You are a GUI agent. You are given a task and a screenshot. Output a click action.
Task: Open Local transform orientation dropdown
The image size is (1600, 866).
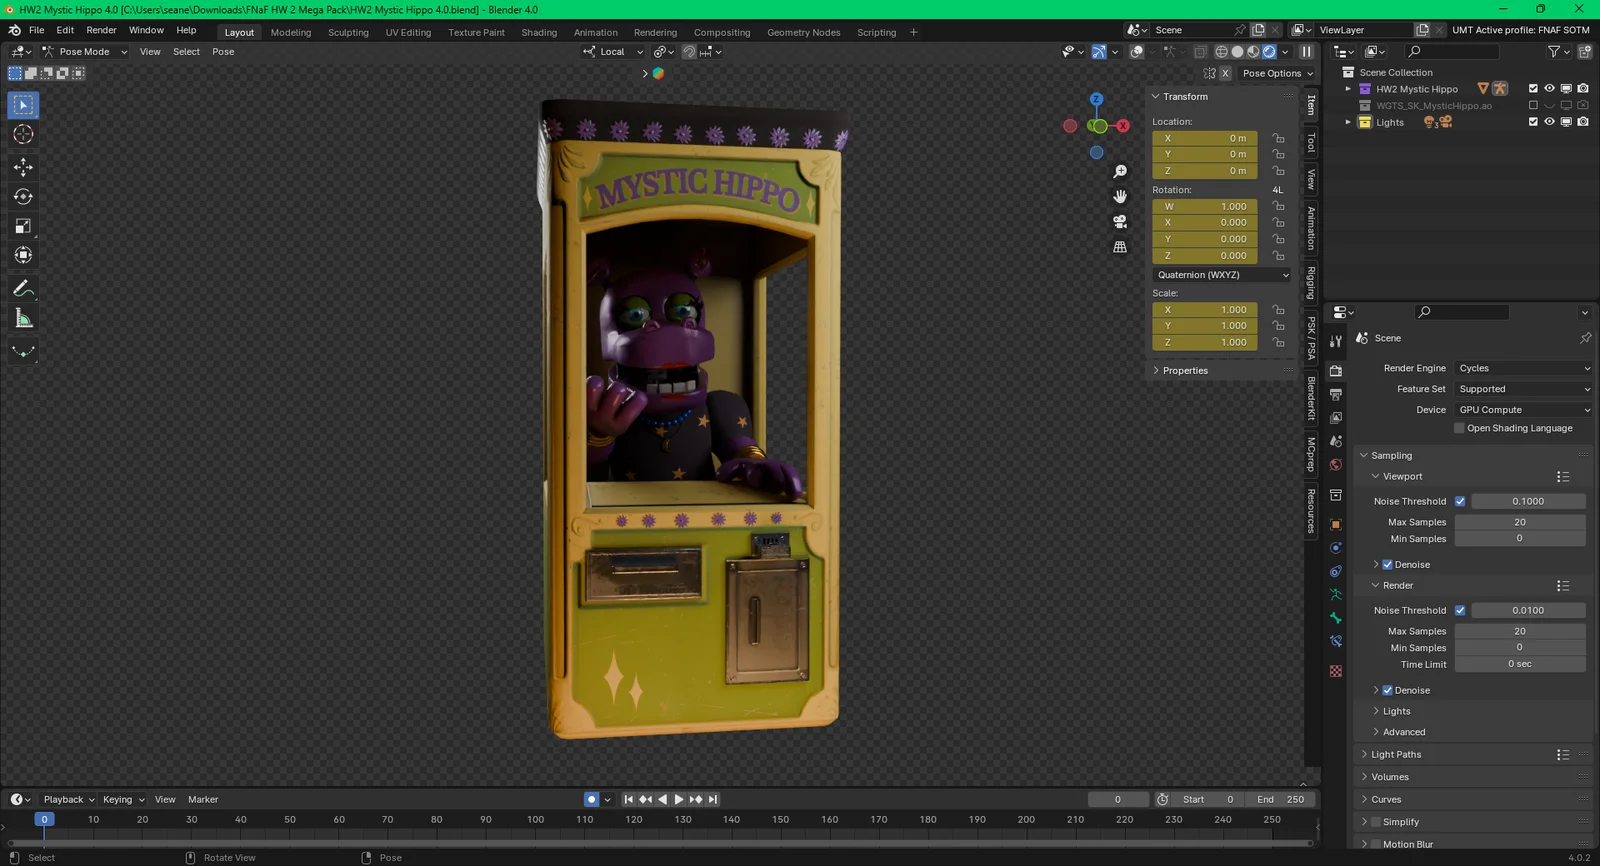click(613, 52)
